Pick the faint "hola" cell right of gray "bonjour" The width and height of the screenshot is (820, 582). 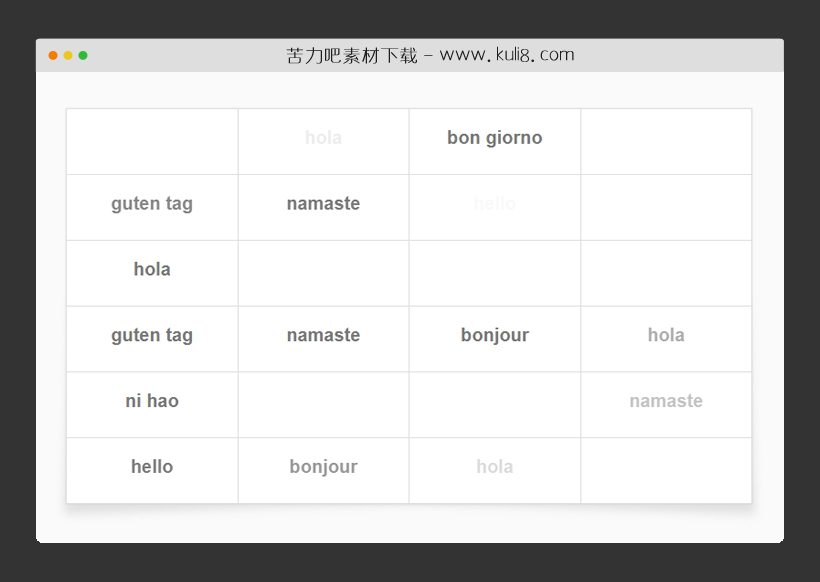tap(494, 467)
